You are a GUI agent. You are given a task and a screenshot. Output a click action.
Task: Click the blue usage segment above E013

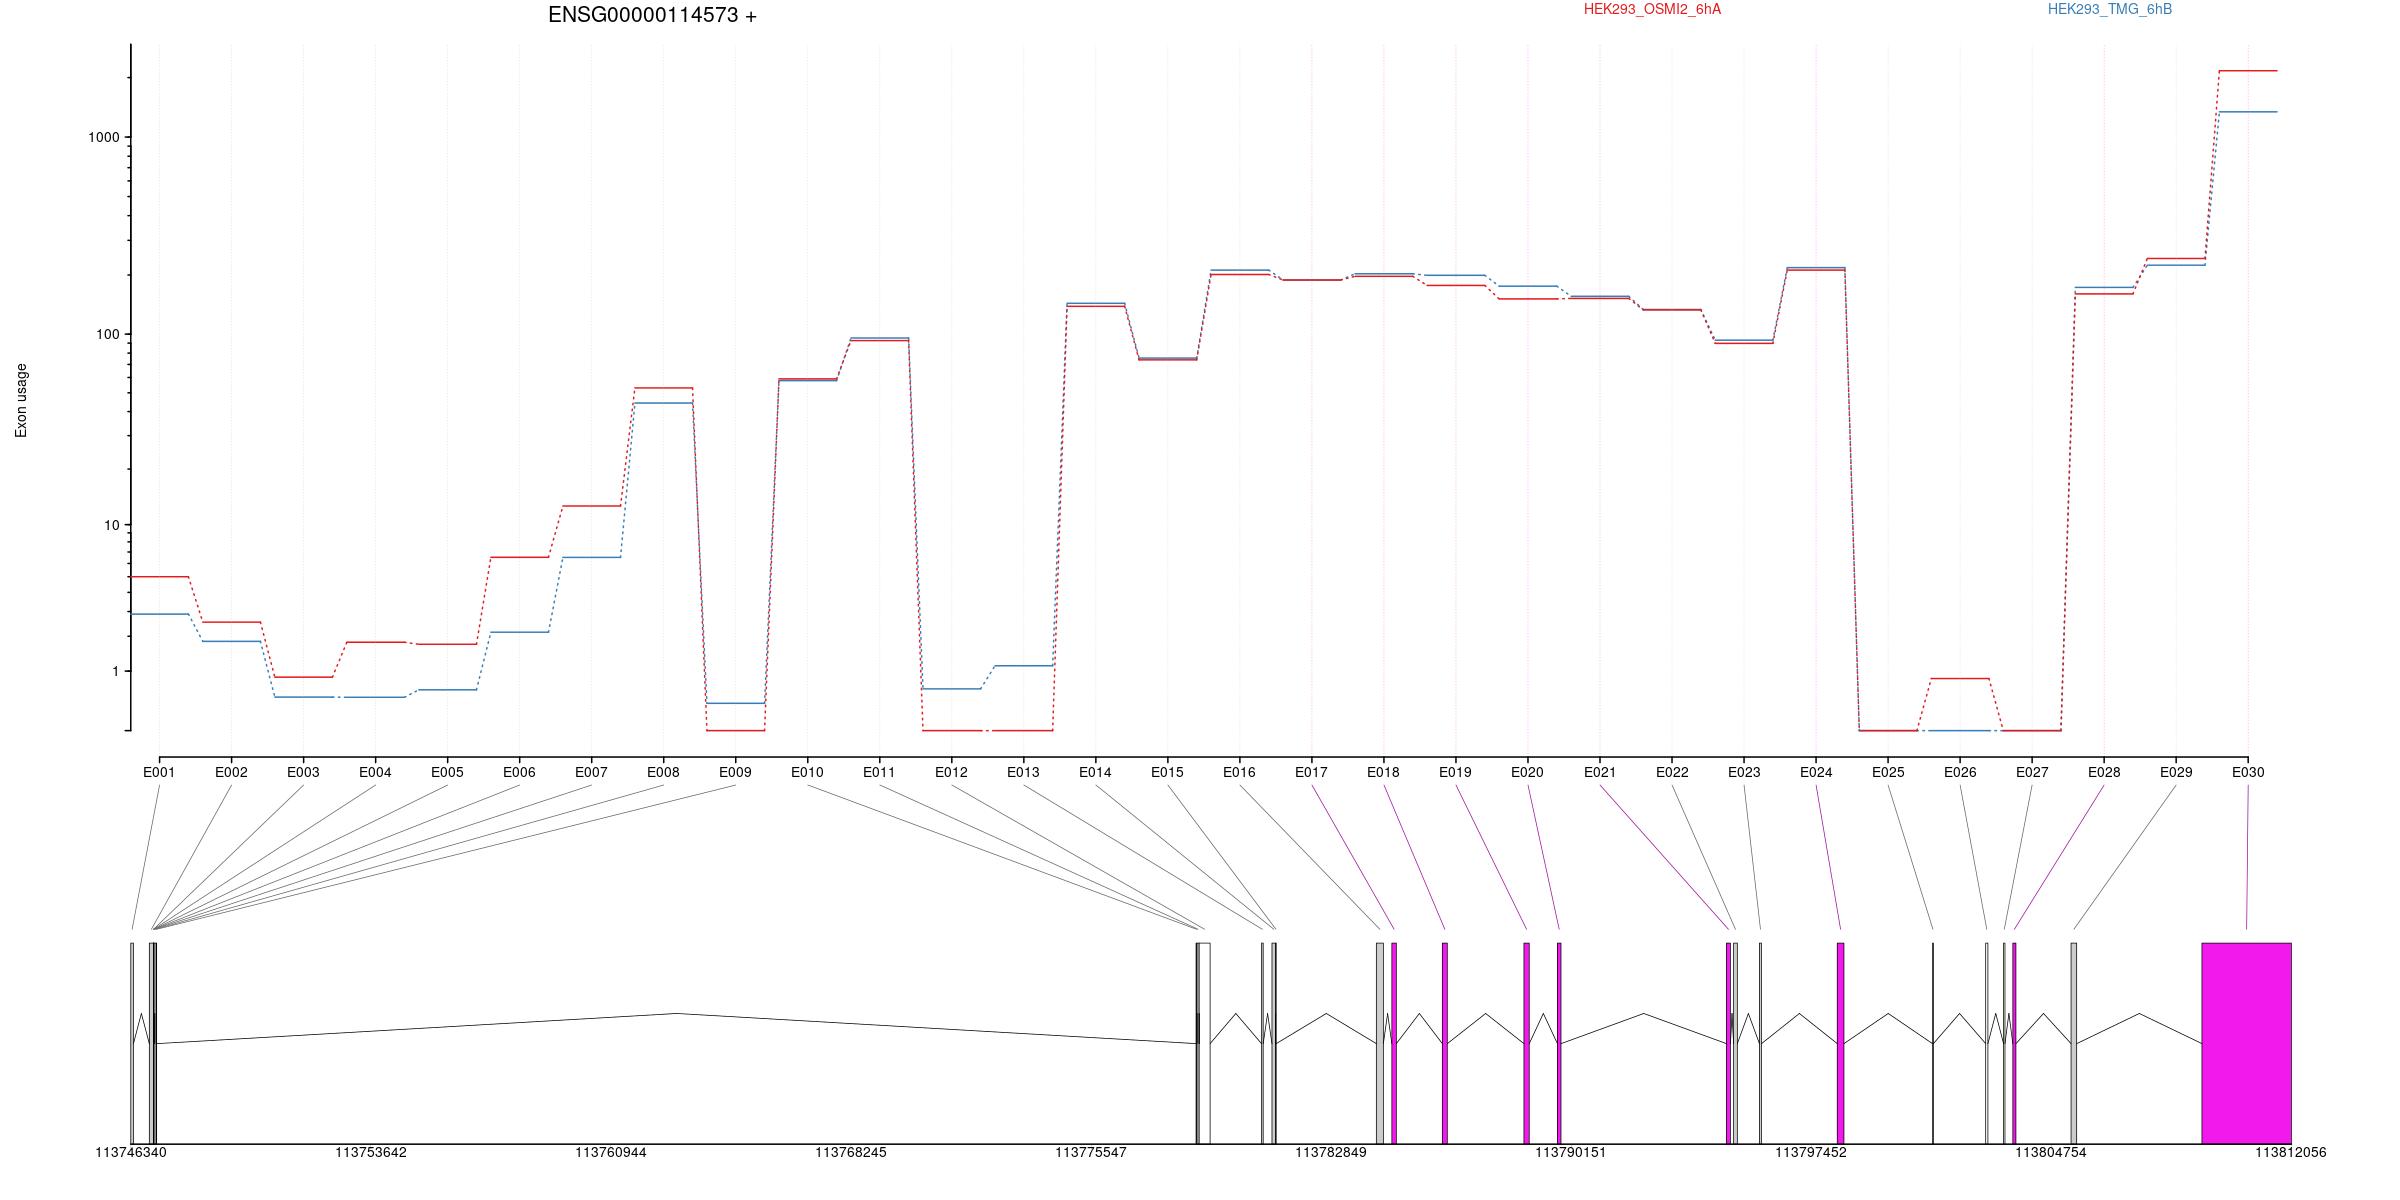coord(1023,666)
